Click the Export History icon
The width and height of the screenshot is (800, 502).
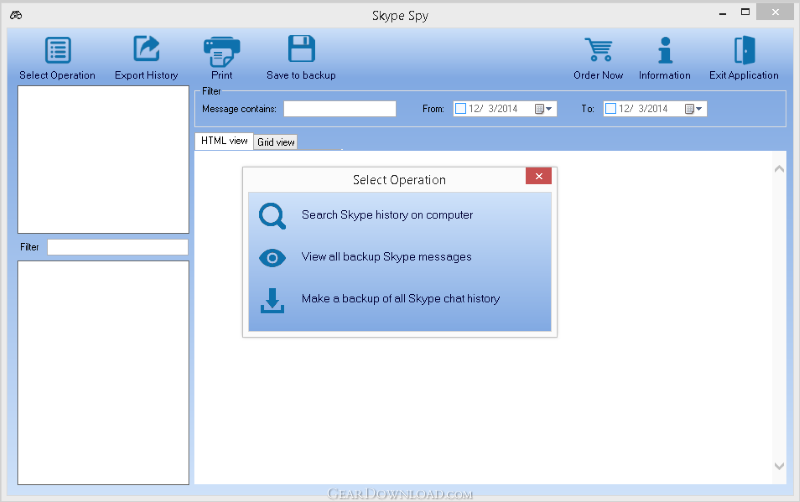(x=146, y=49)
